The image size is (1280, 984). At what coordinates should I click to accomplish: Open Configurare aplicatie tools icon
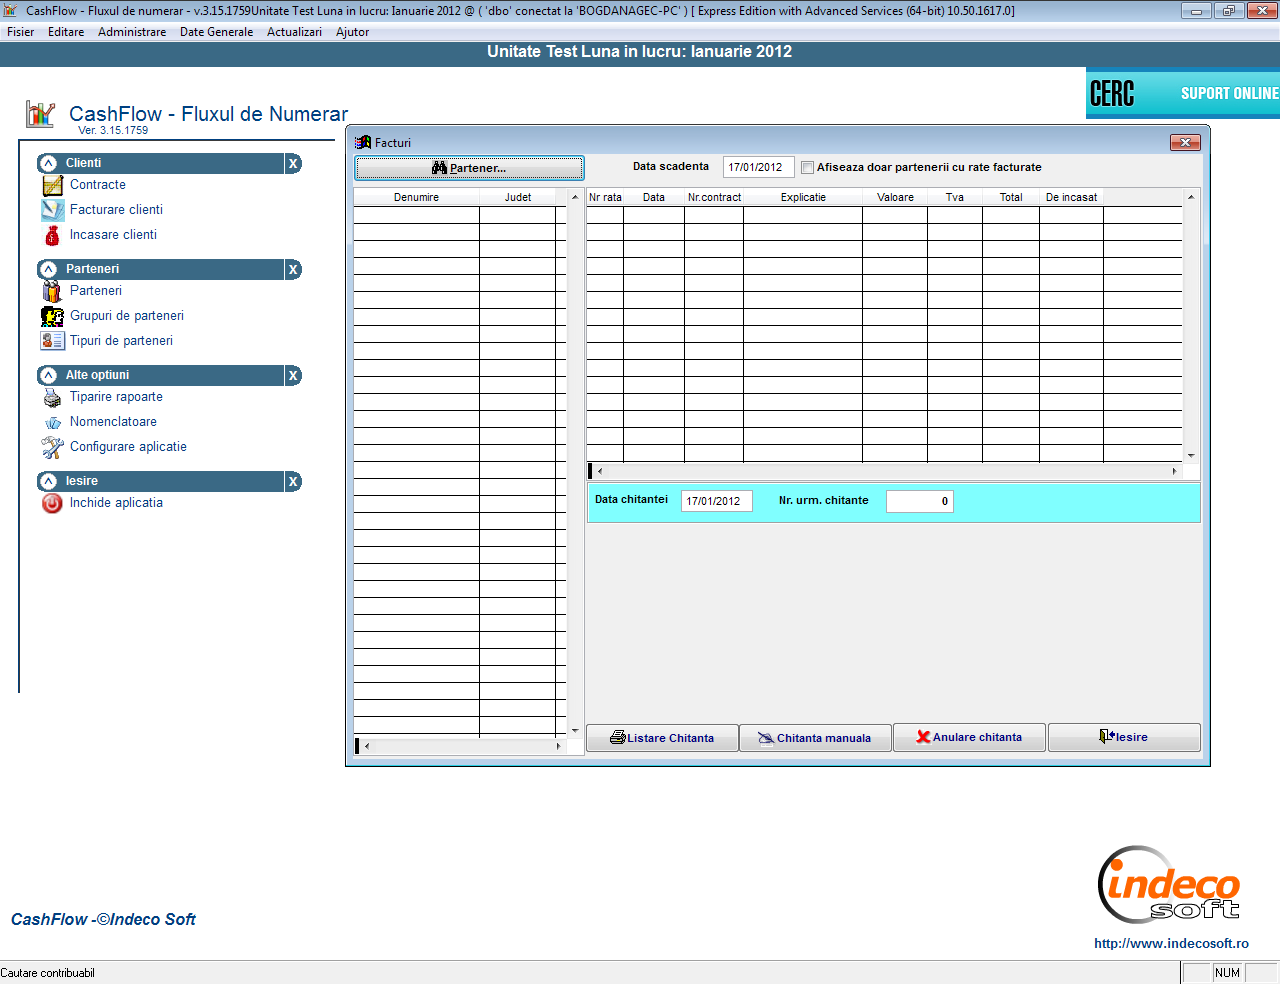coord(52,447)
